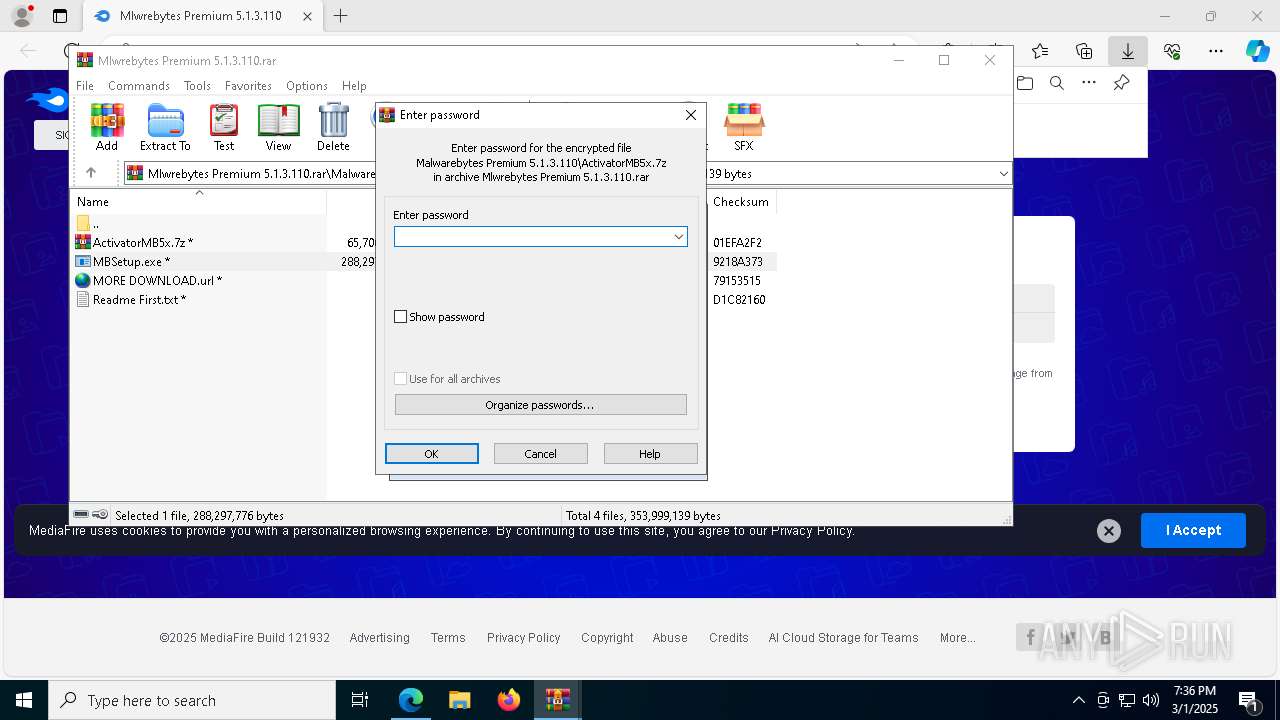
Task: Click the volume speaker tray icon
Action: point(1151,700)
